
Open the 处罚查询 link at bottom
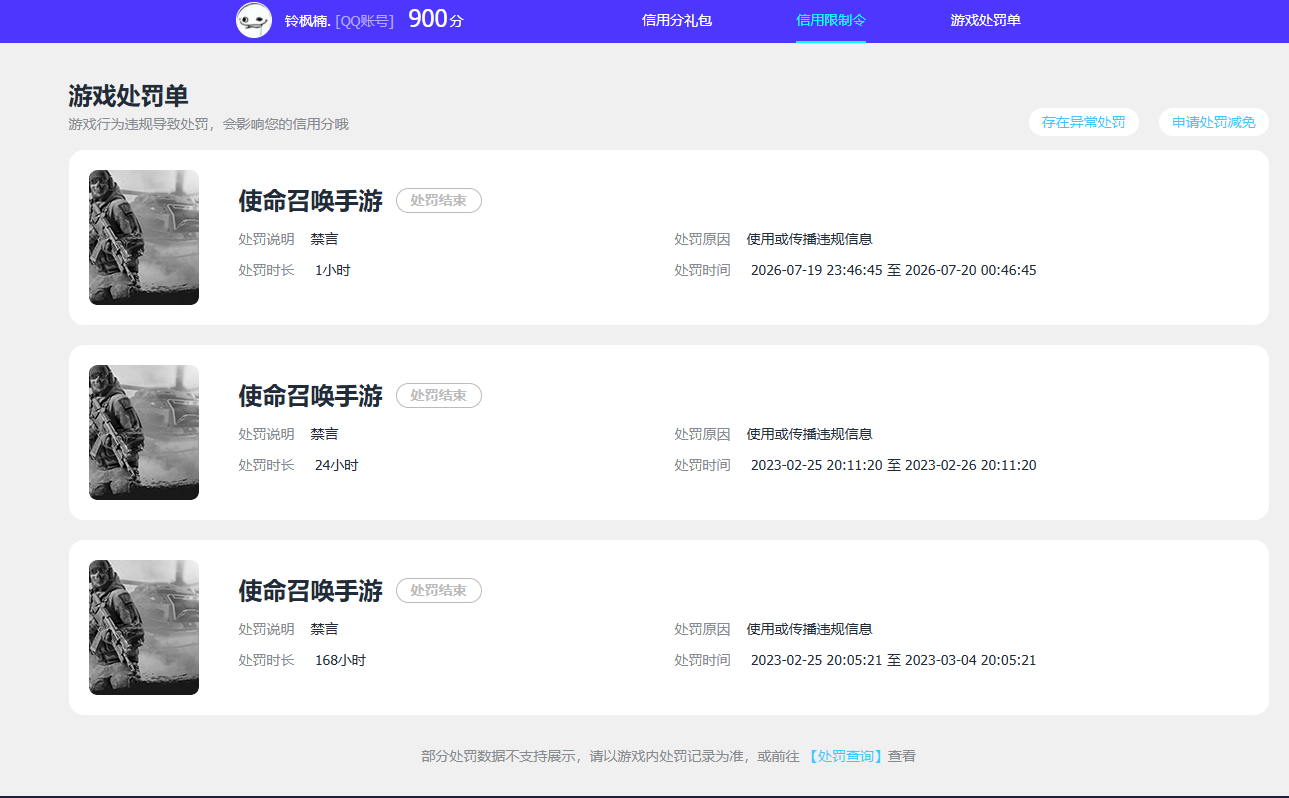tap(845, 756)
